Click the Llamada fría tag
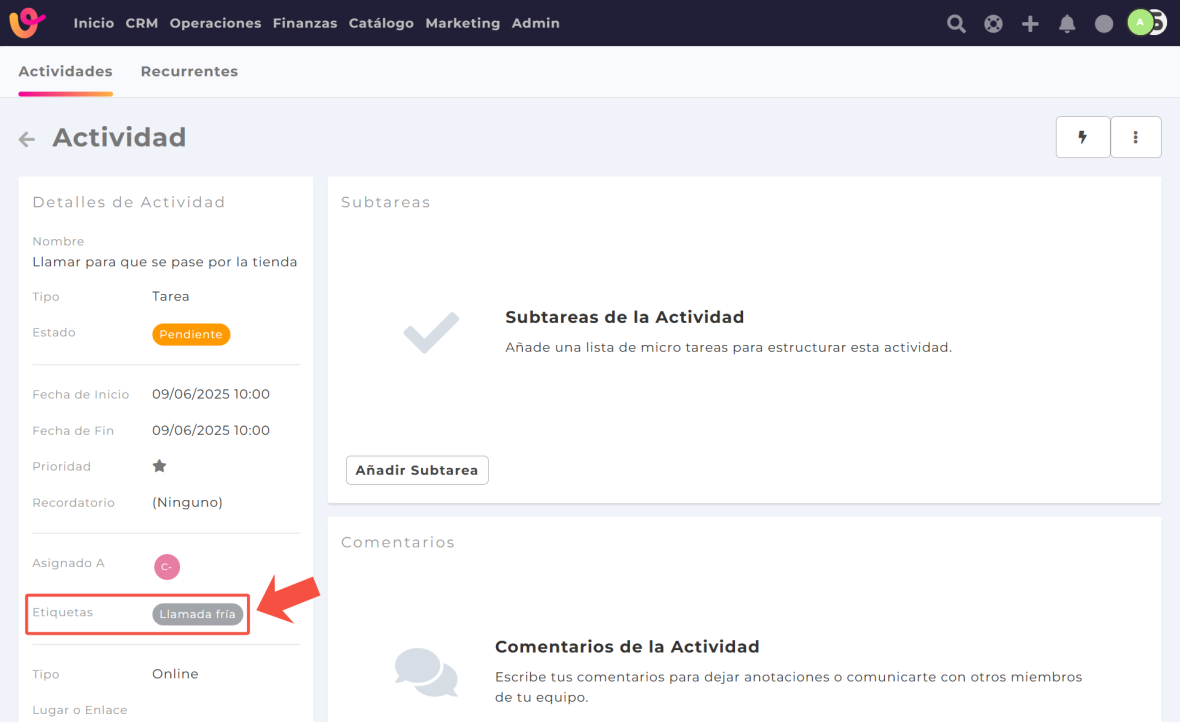This screenshot has height=722, width=1180. (x=198, y=614)
